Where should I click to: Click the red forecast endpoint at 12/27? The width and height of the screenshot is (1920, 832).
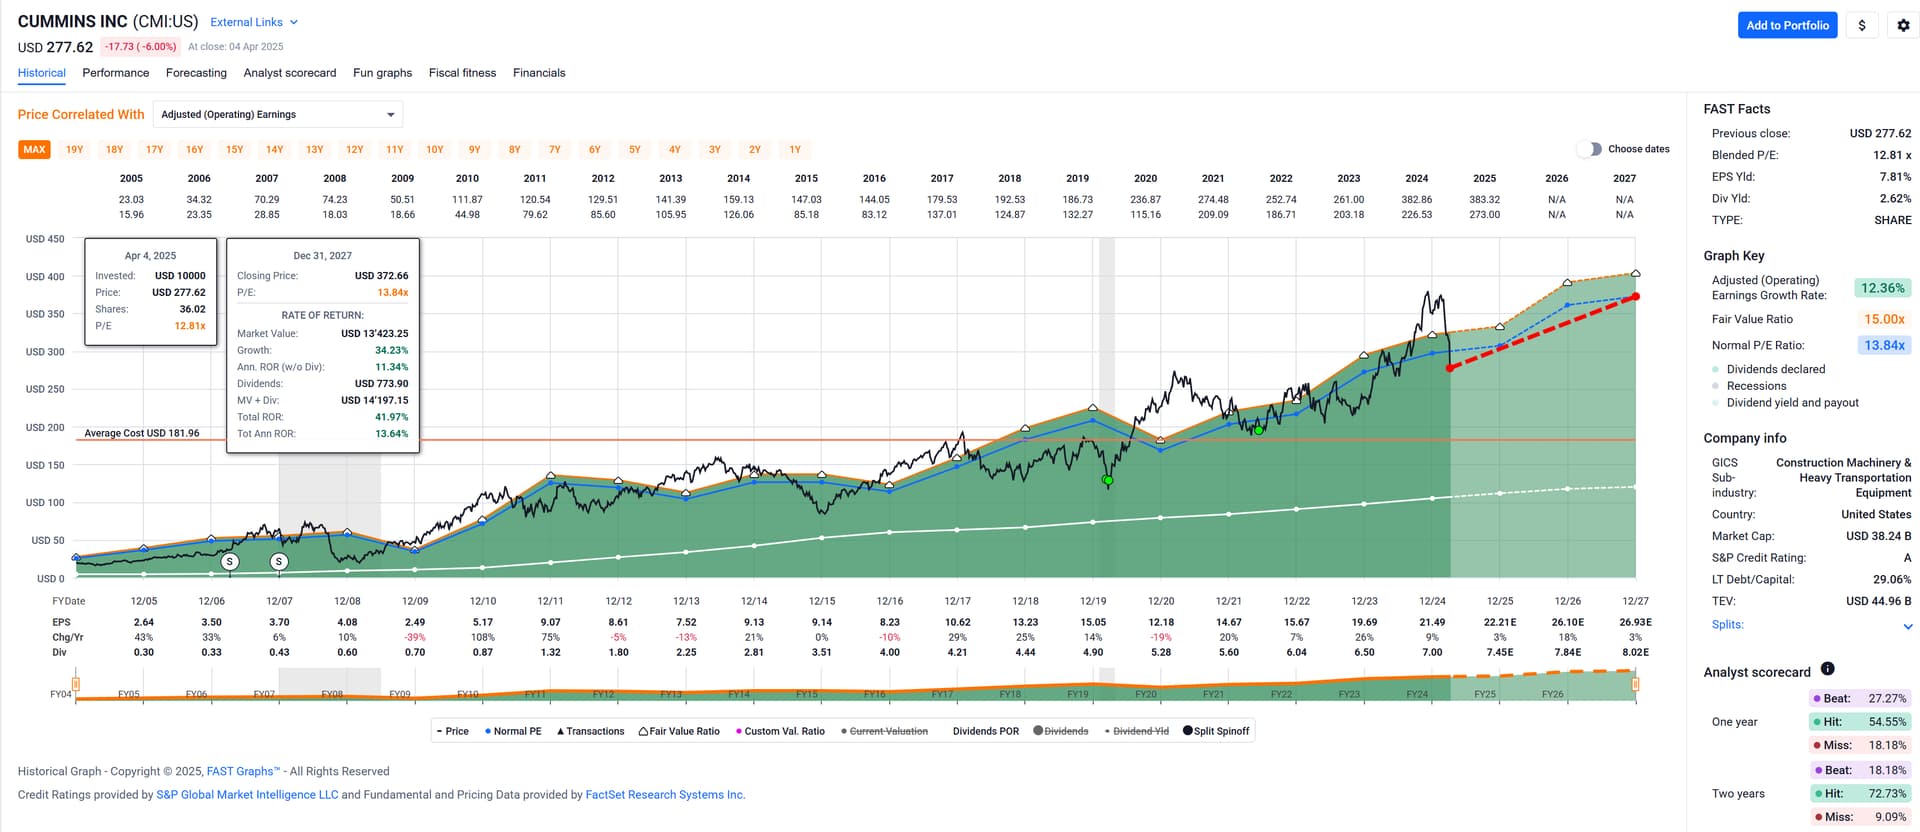click(x=1636, y=297)
